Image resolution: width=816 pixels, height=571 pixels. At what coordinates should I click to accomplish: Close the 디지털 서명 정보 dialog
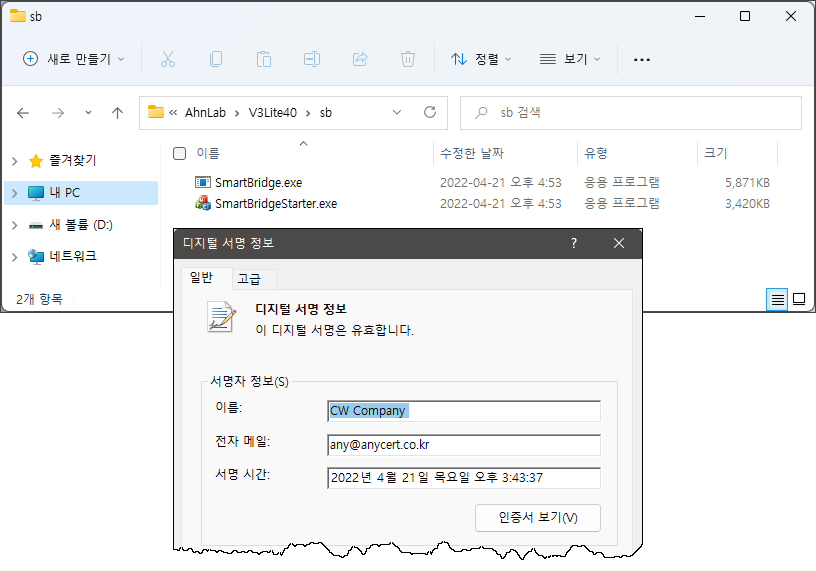click(x=619, y=243)
